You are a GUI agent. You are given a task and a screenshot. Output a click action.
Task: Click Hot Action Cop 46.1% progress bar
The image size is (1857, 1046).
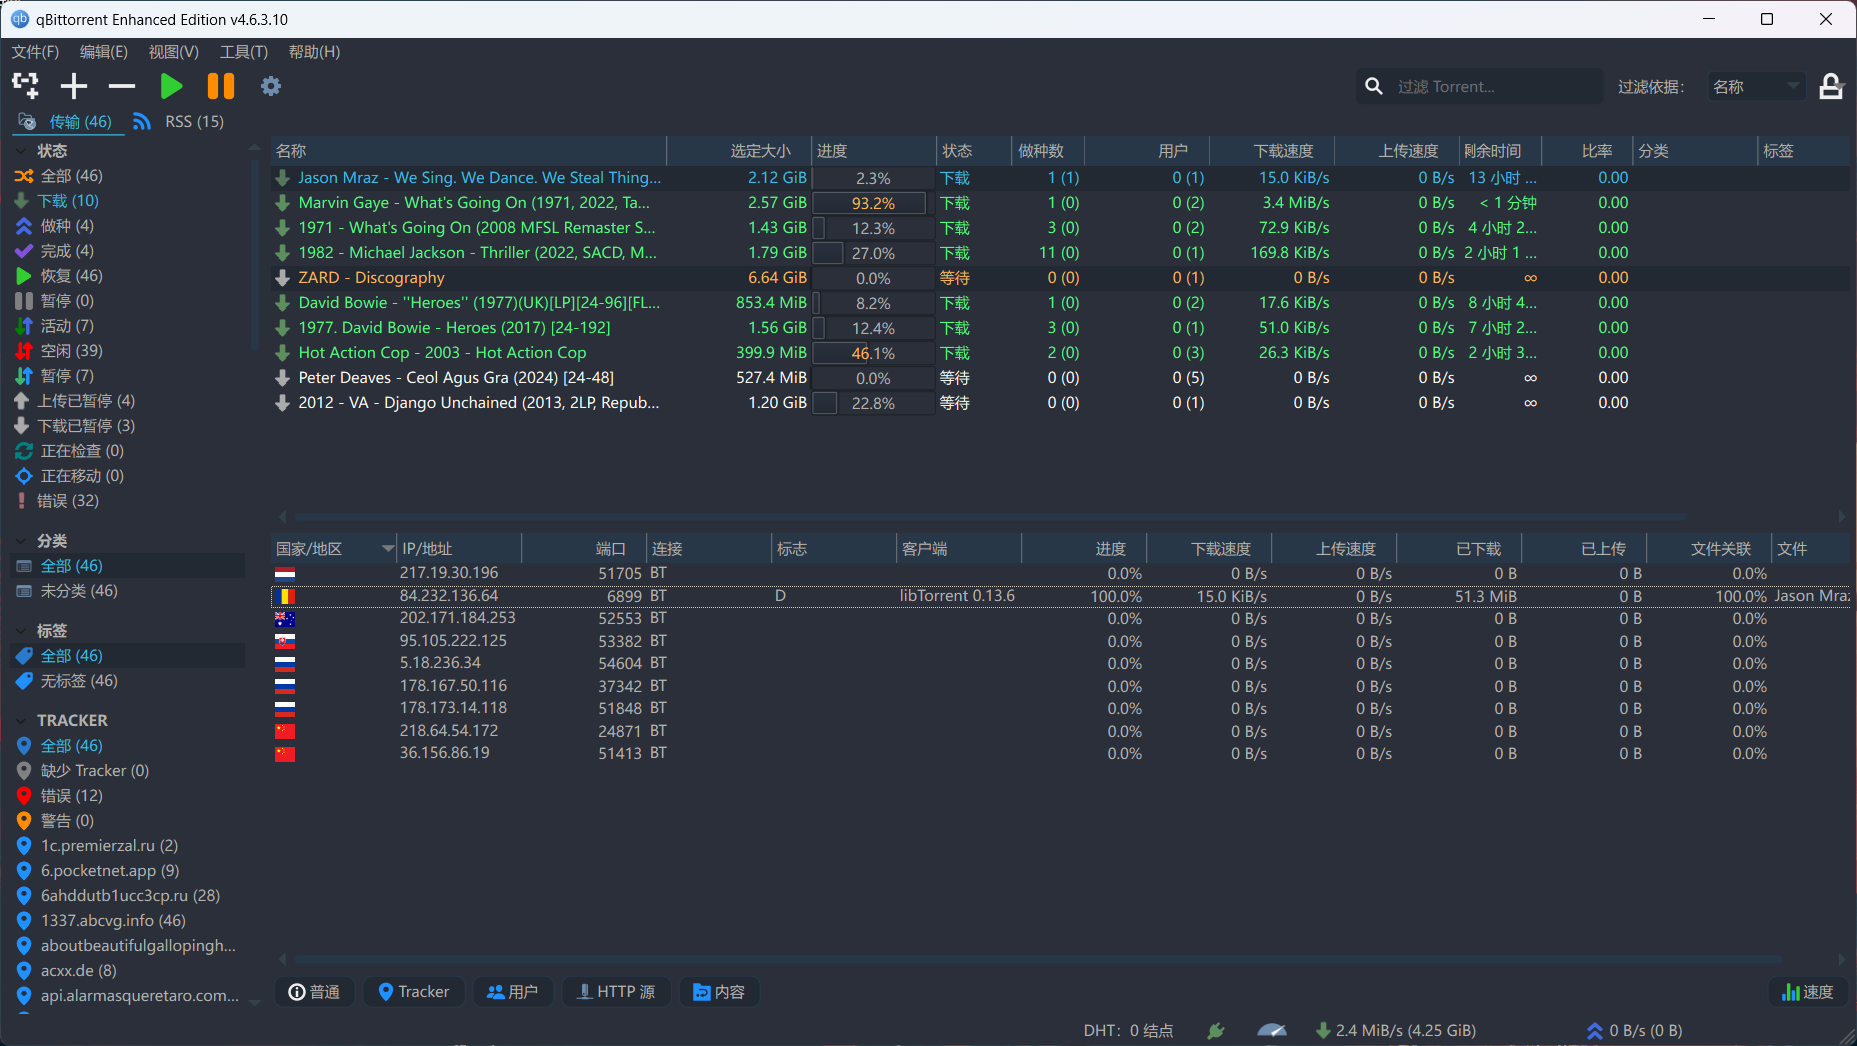click(873, 353)
